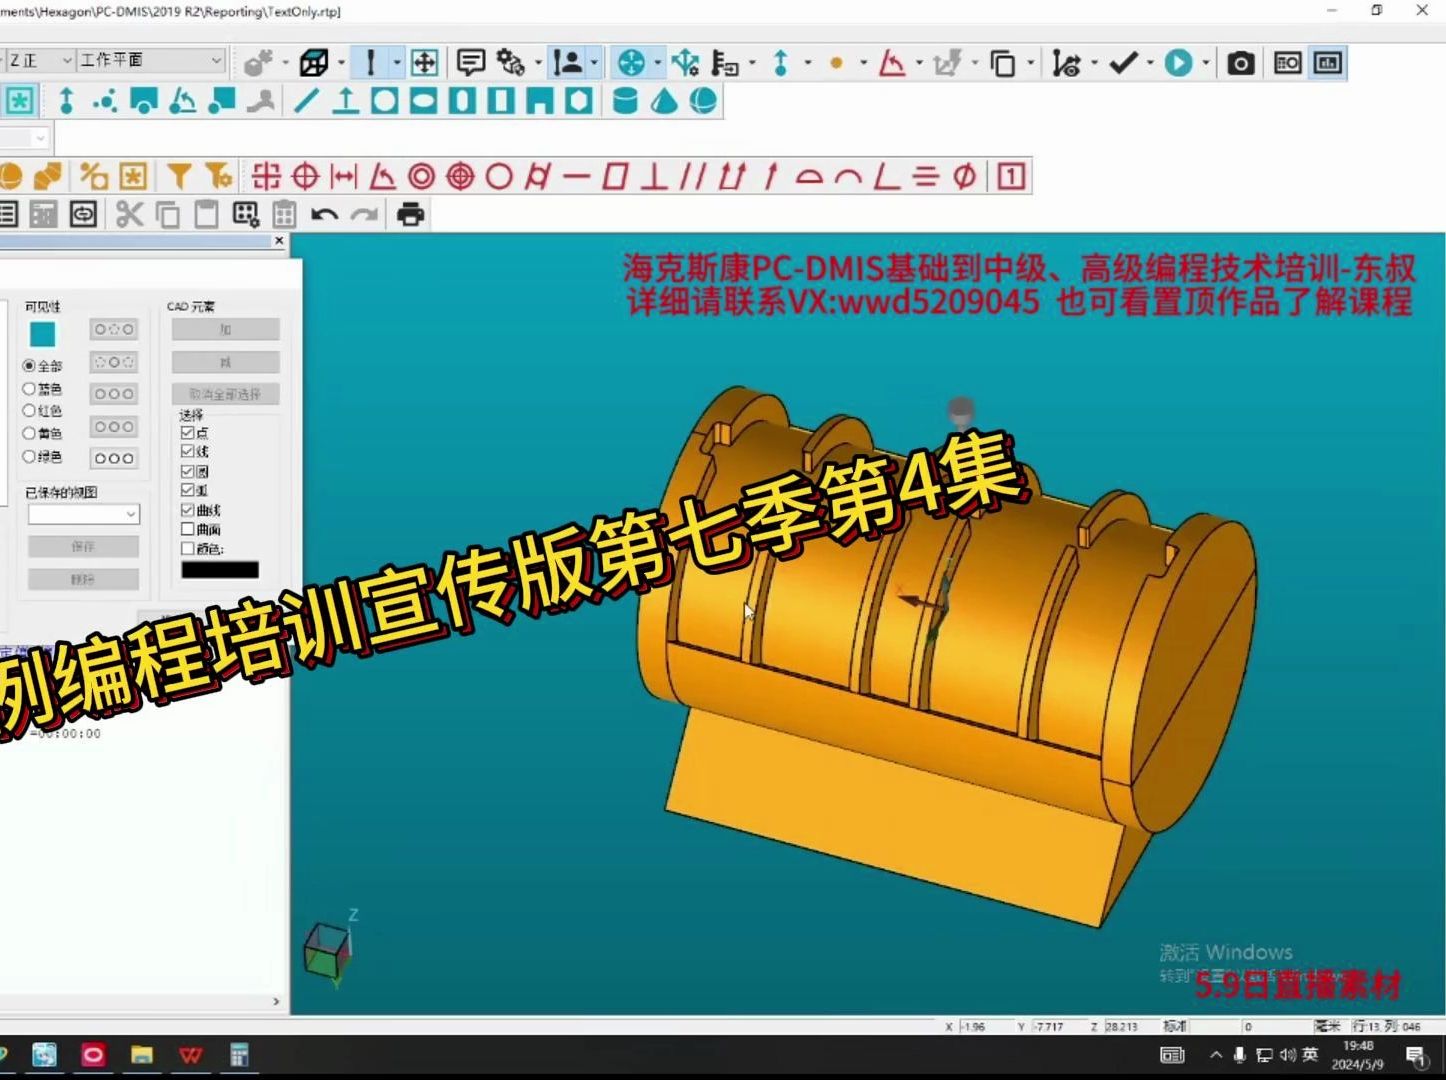Click the 保存 button
1446x1080 pixels.
[83, 546]
